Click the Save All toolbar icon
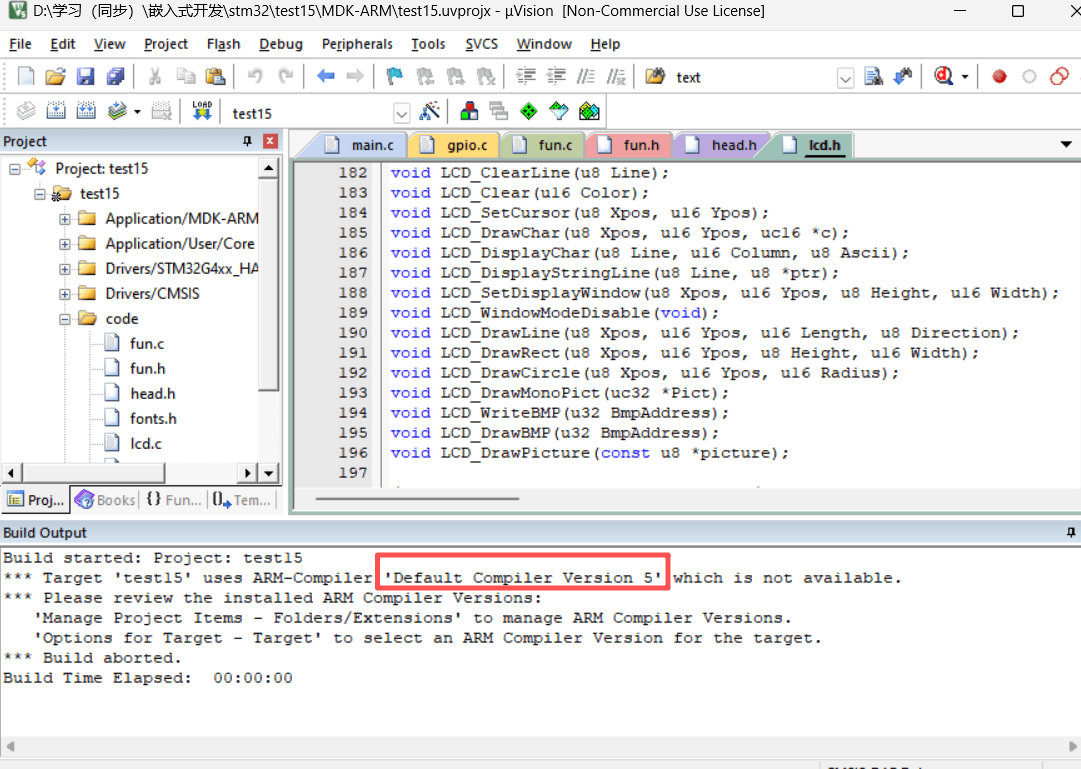This screenshot has width=1081, height=769. click(115, 76)
